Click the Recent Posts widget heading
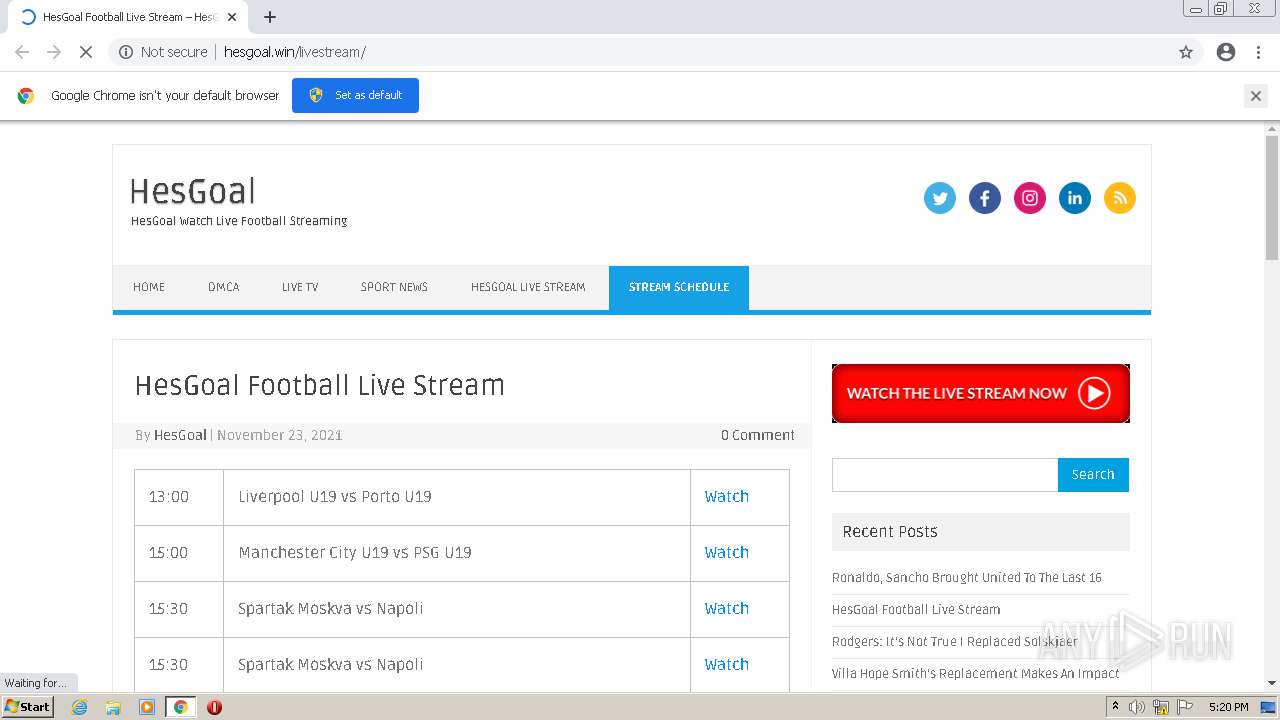 click(x=981, y=532)
